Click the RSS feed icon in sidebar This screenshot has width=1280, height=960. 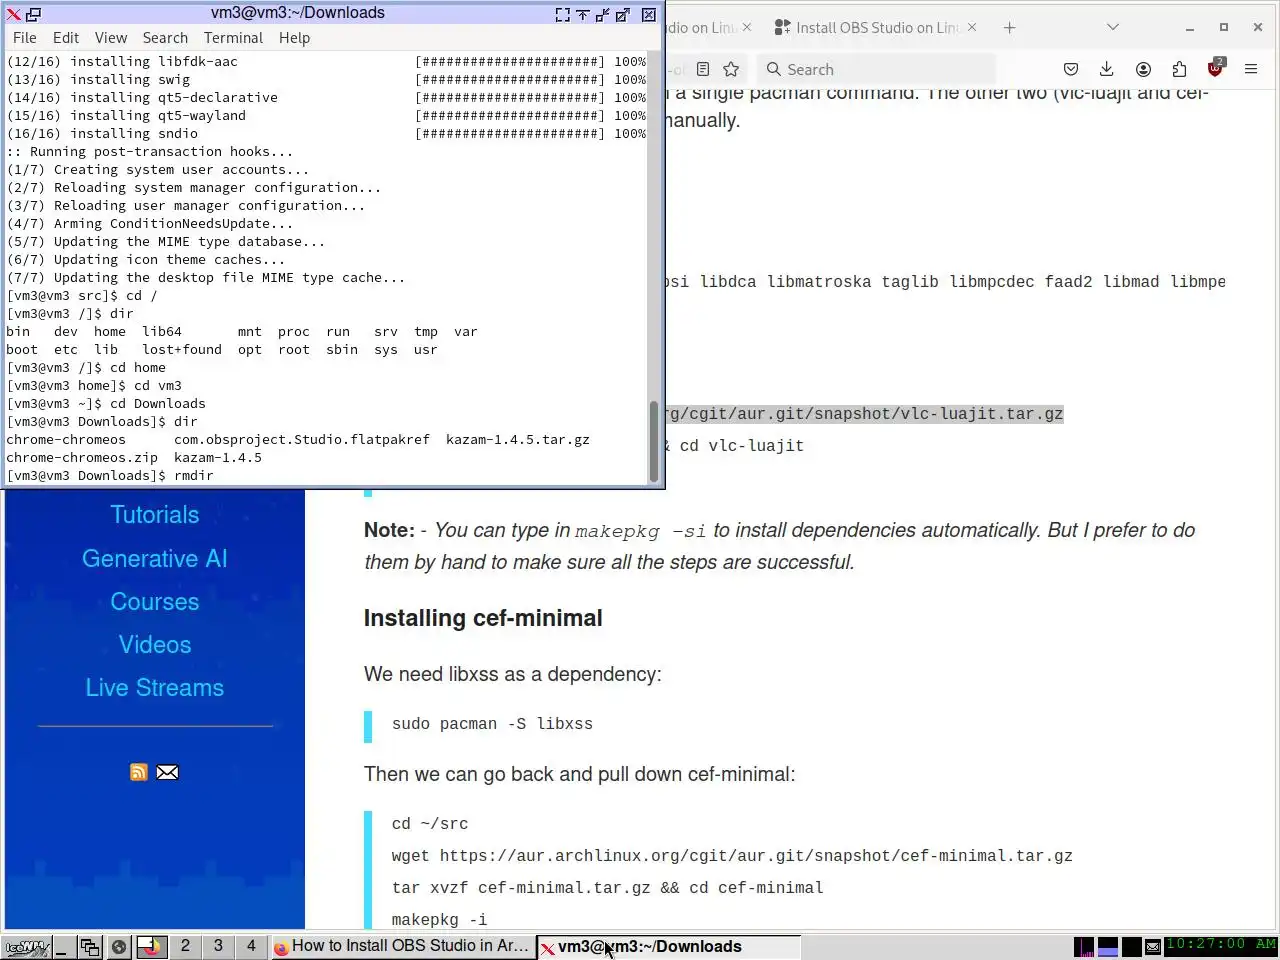click(x=139, y=772)
